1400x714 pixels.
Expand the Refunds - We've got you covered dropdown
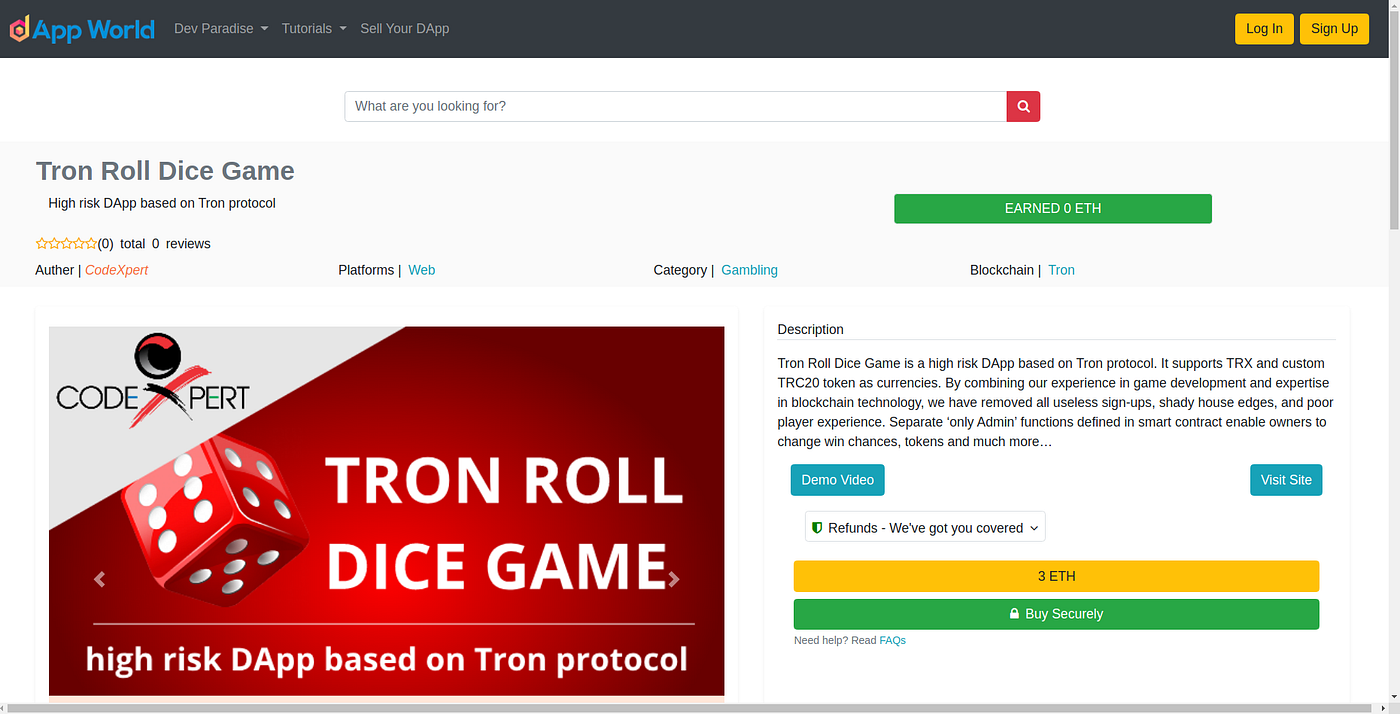tap(925, 527)
